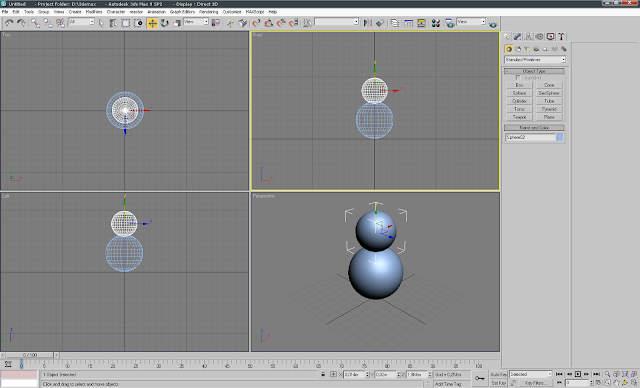This screenshot has height=388, width=640.
Task: Open the Render Scene dialog teapot icon
Action: pyautogui.click(x=450, y=23)
